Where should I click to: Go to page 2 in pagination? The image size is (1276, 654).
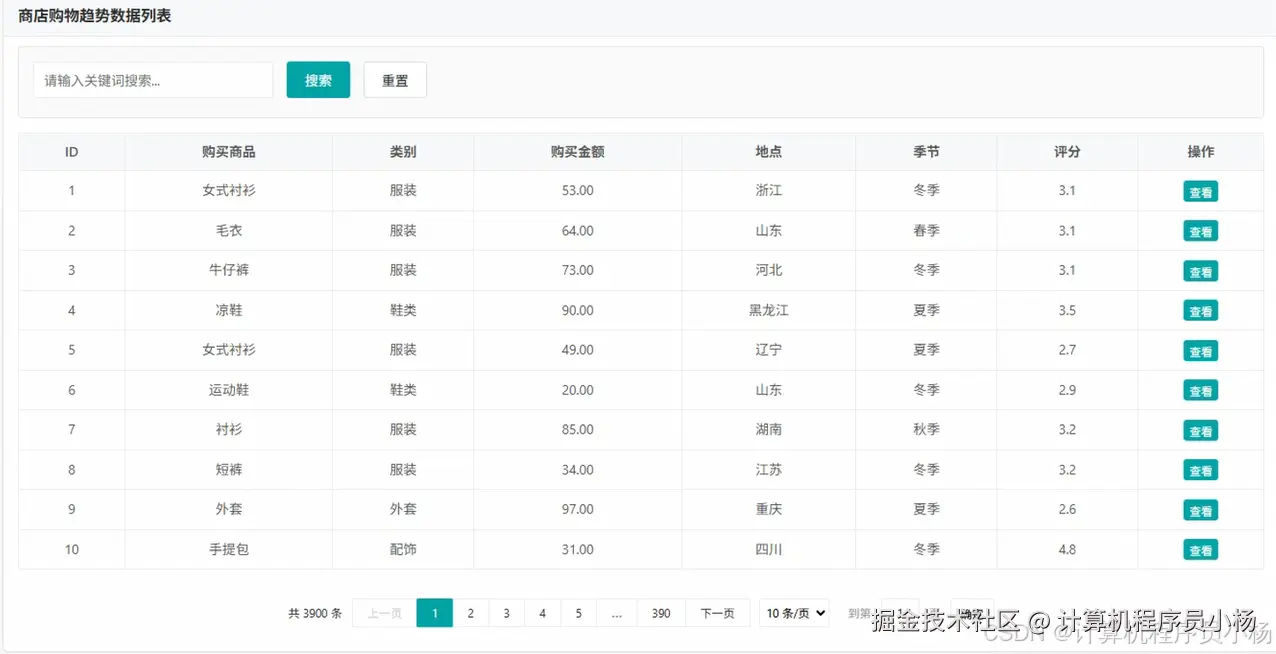(470, 612)
